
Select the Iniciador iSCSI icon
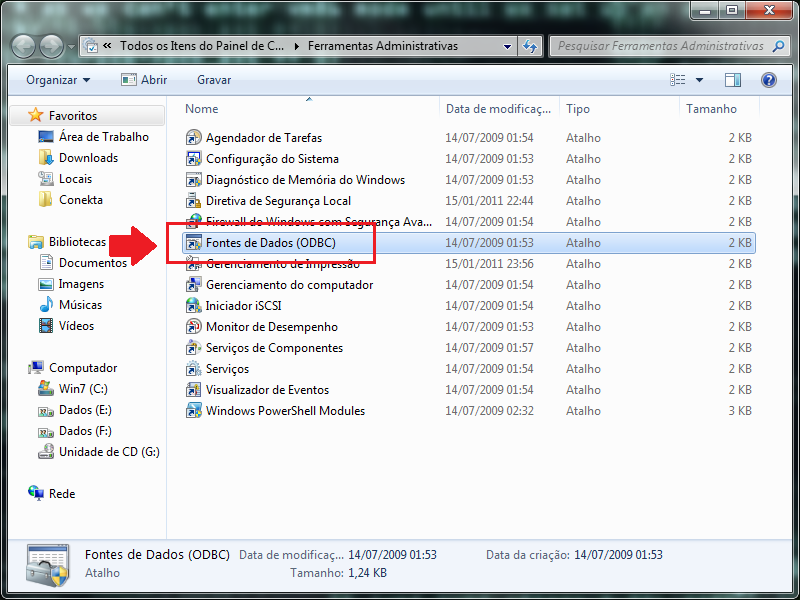coord(193,306)
